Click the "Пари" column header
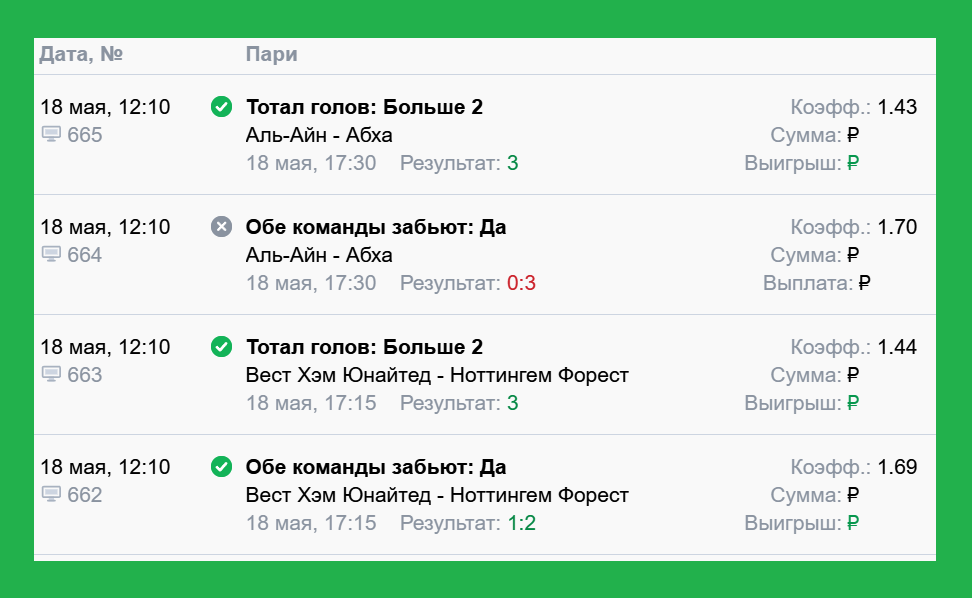This screenshot has width=972, height=598. click(272, 55)
